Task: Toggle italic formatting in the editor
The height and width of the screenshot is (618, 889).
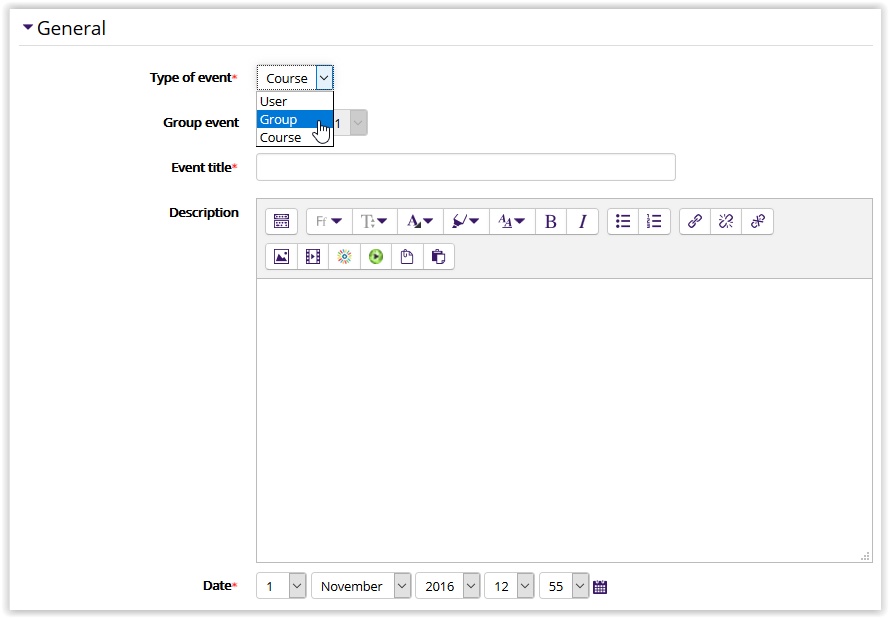Action: 582,221
